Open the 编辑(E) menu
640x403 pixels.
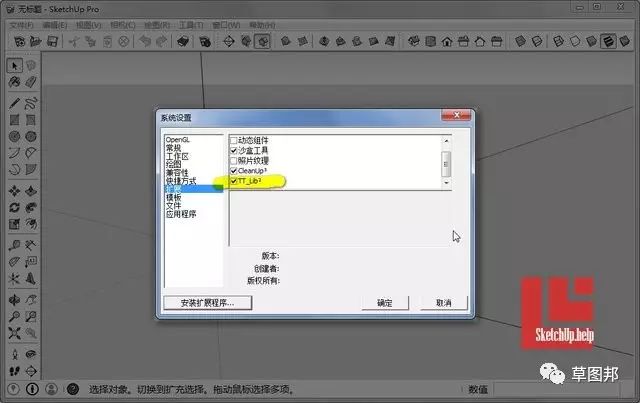(x=55, y=25)
